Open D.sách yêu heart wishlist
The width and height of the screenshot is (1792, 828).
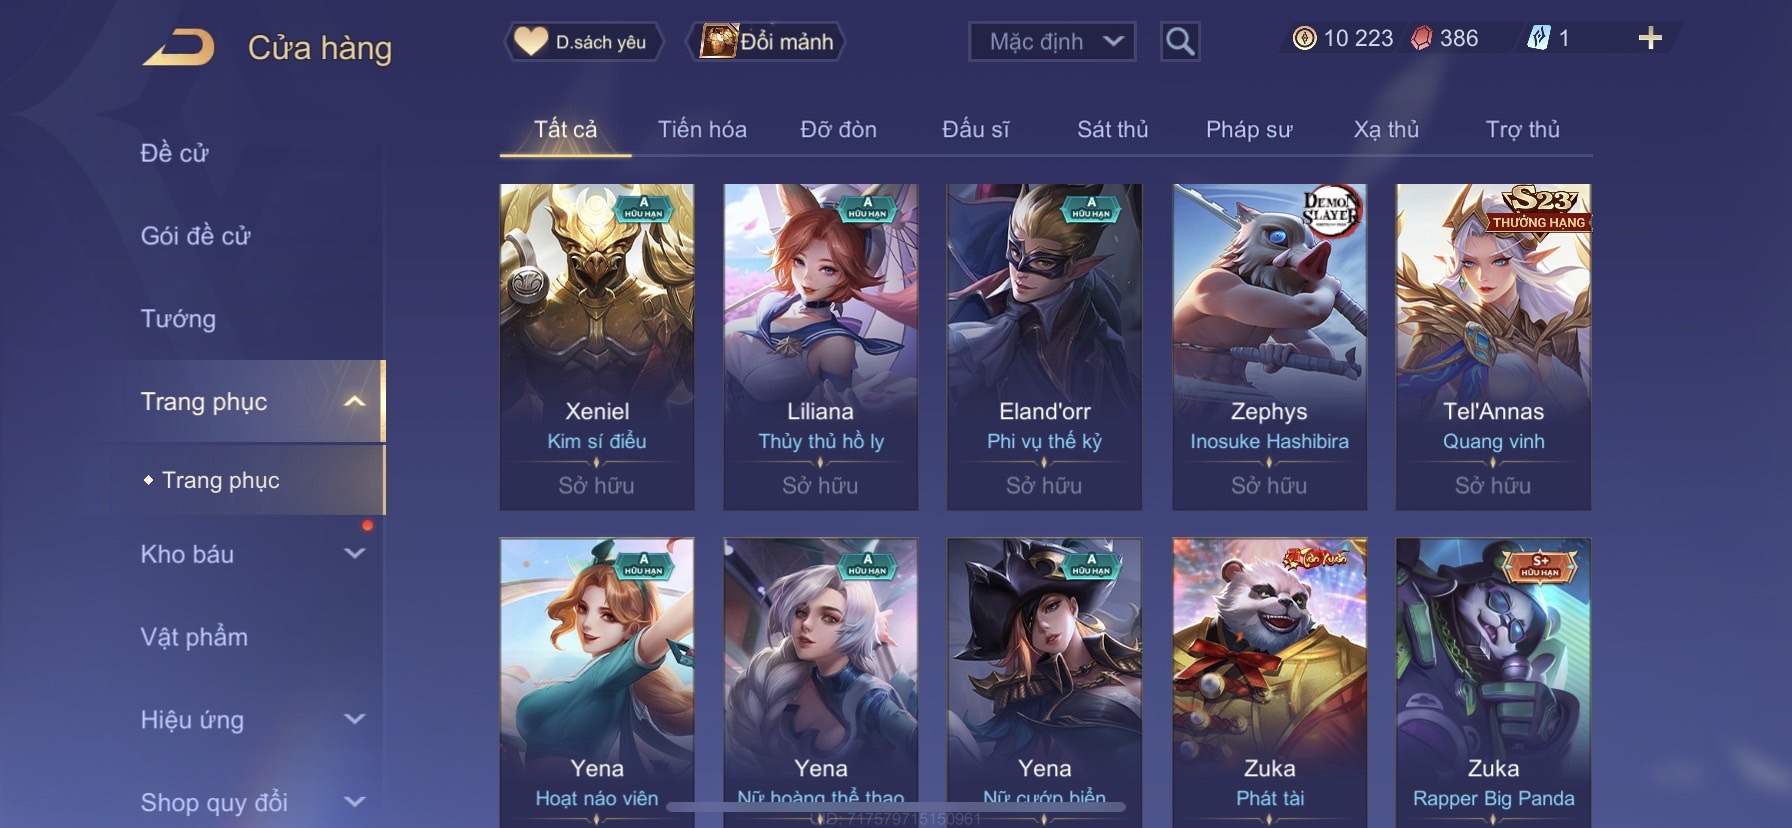pyautogui.click(x=582, y=42)
